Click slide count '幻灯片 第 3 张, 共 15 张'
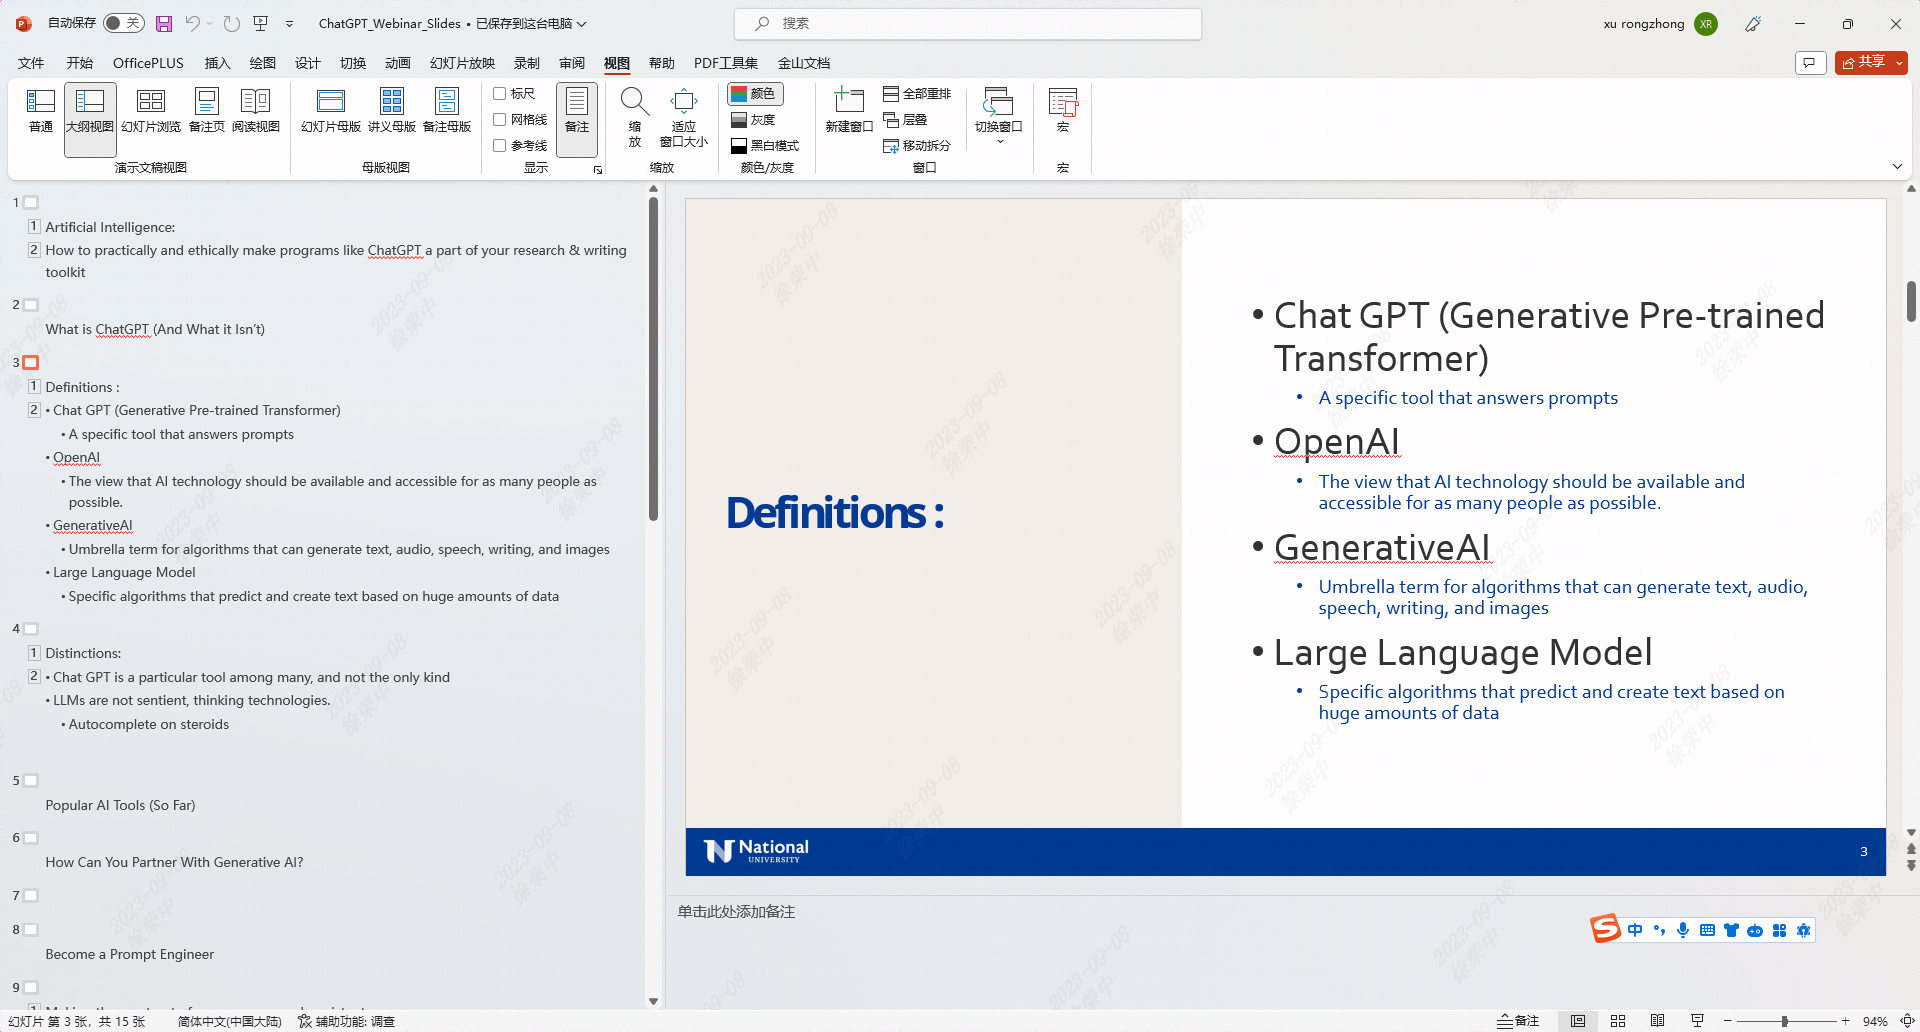 click(77, 1021)
